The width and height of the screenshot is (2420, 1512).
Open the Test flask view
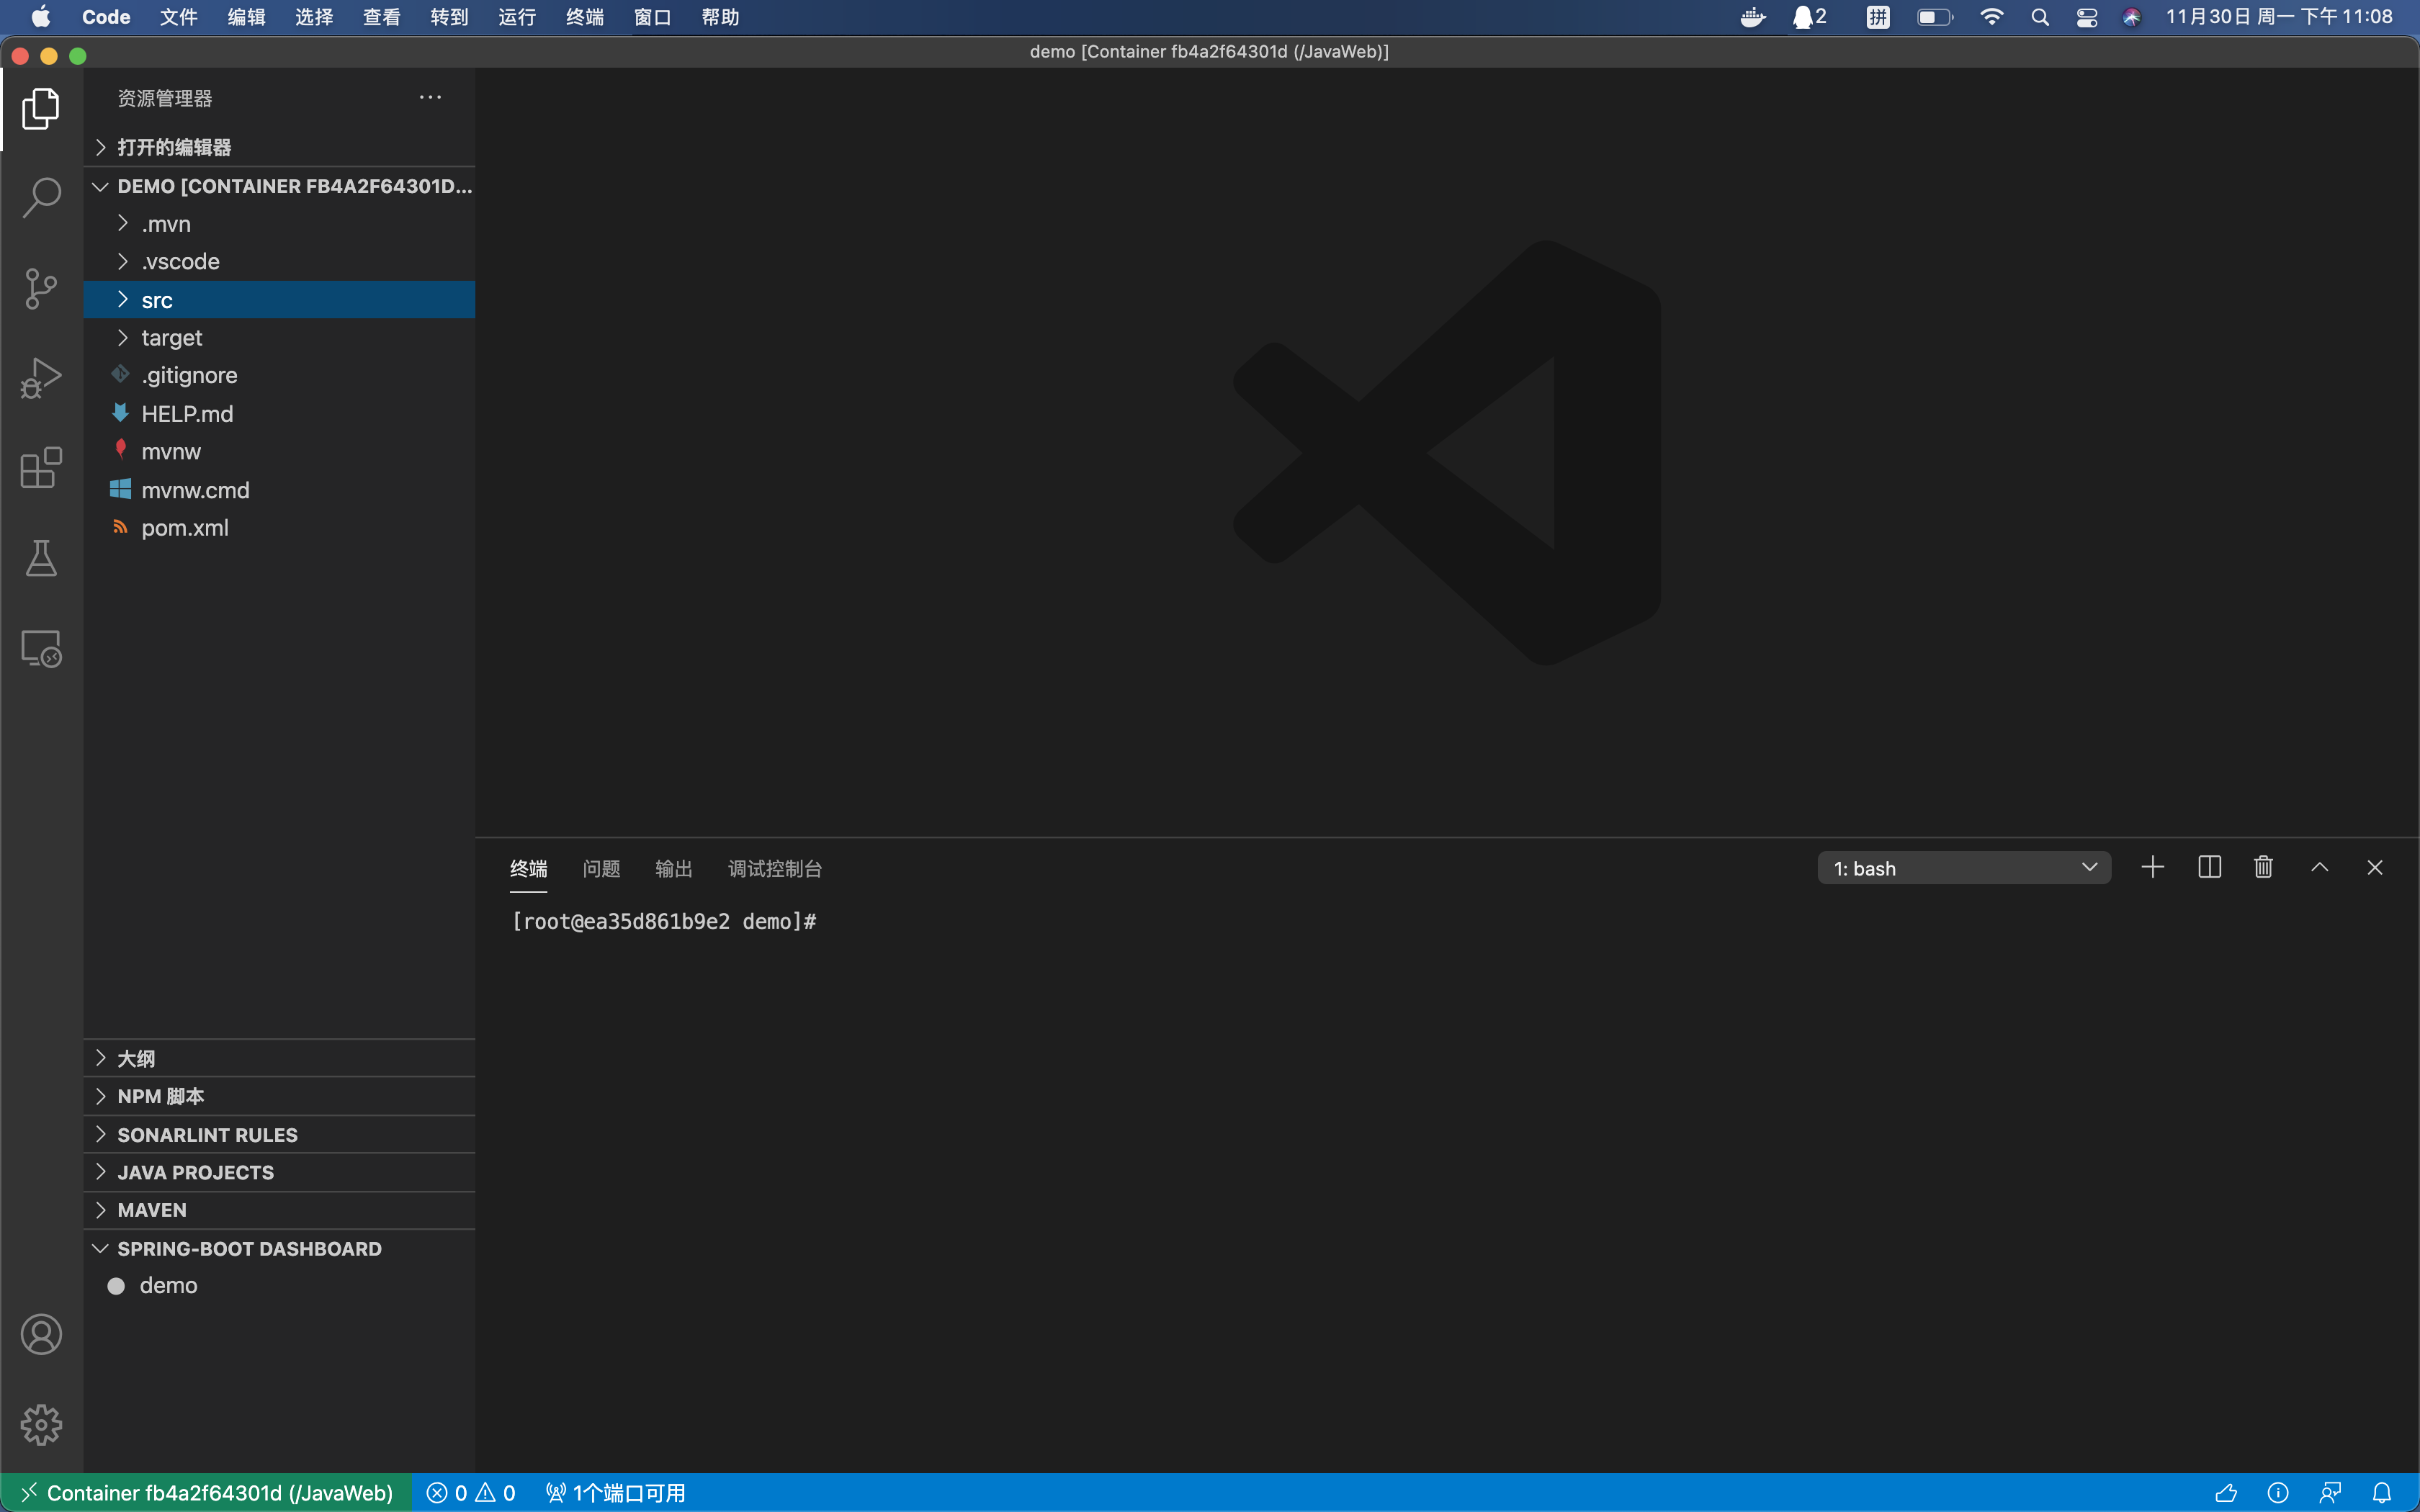tap(41, 558)
